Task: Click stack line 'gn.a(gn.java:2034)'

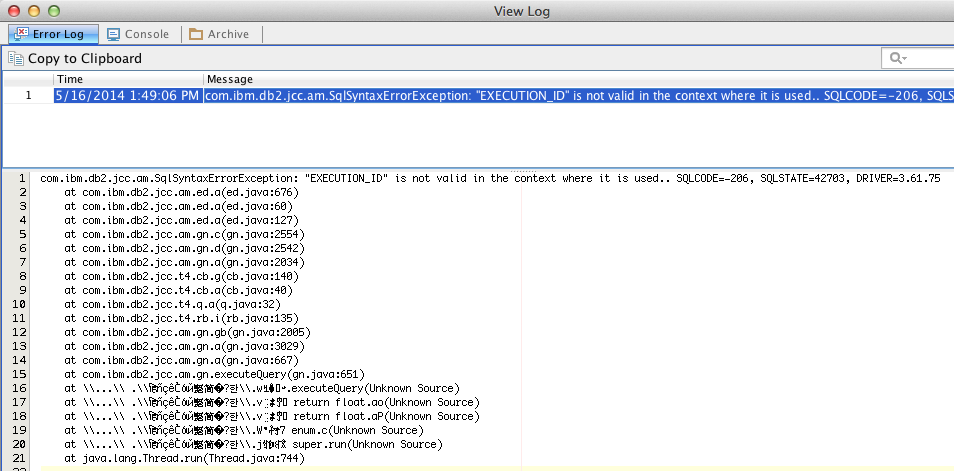Action: [185, 262]
